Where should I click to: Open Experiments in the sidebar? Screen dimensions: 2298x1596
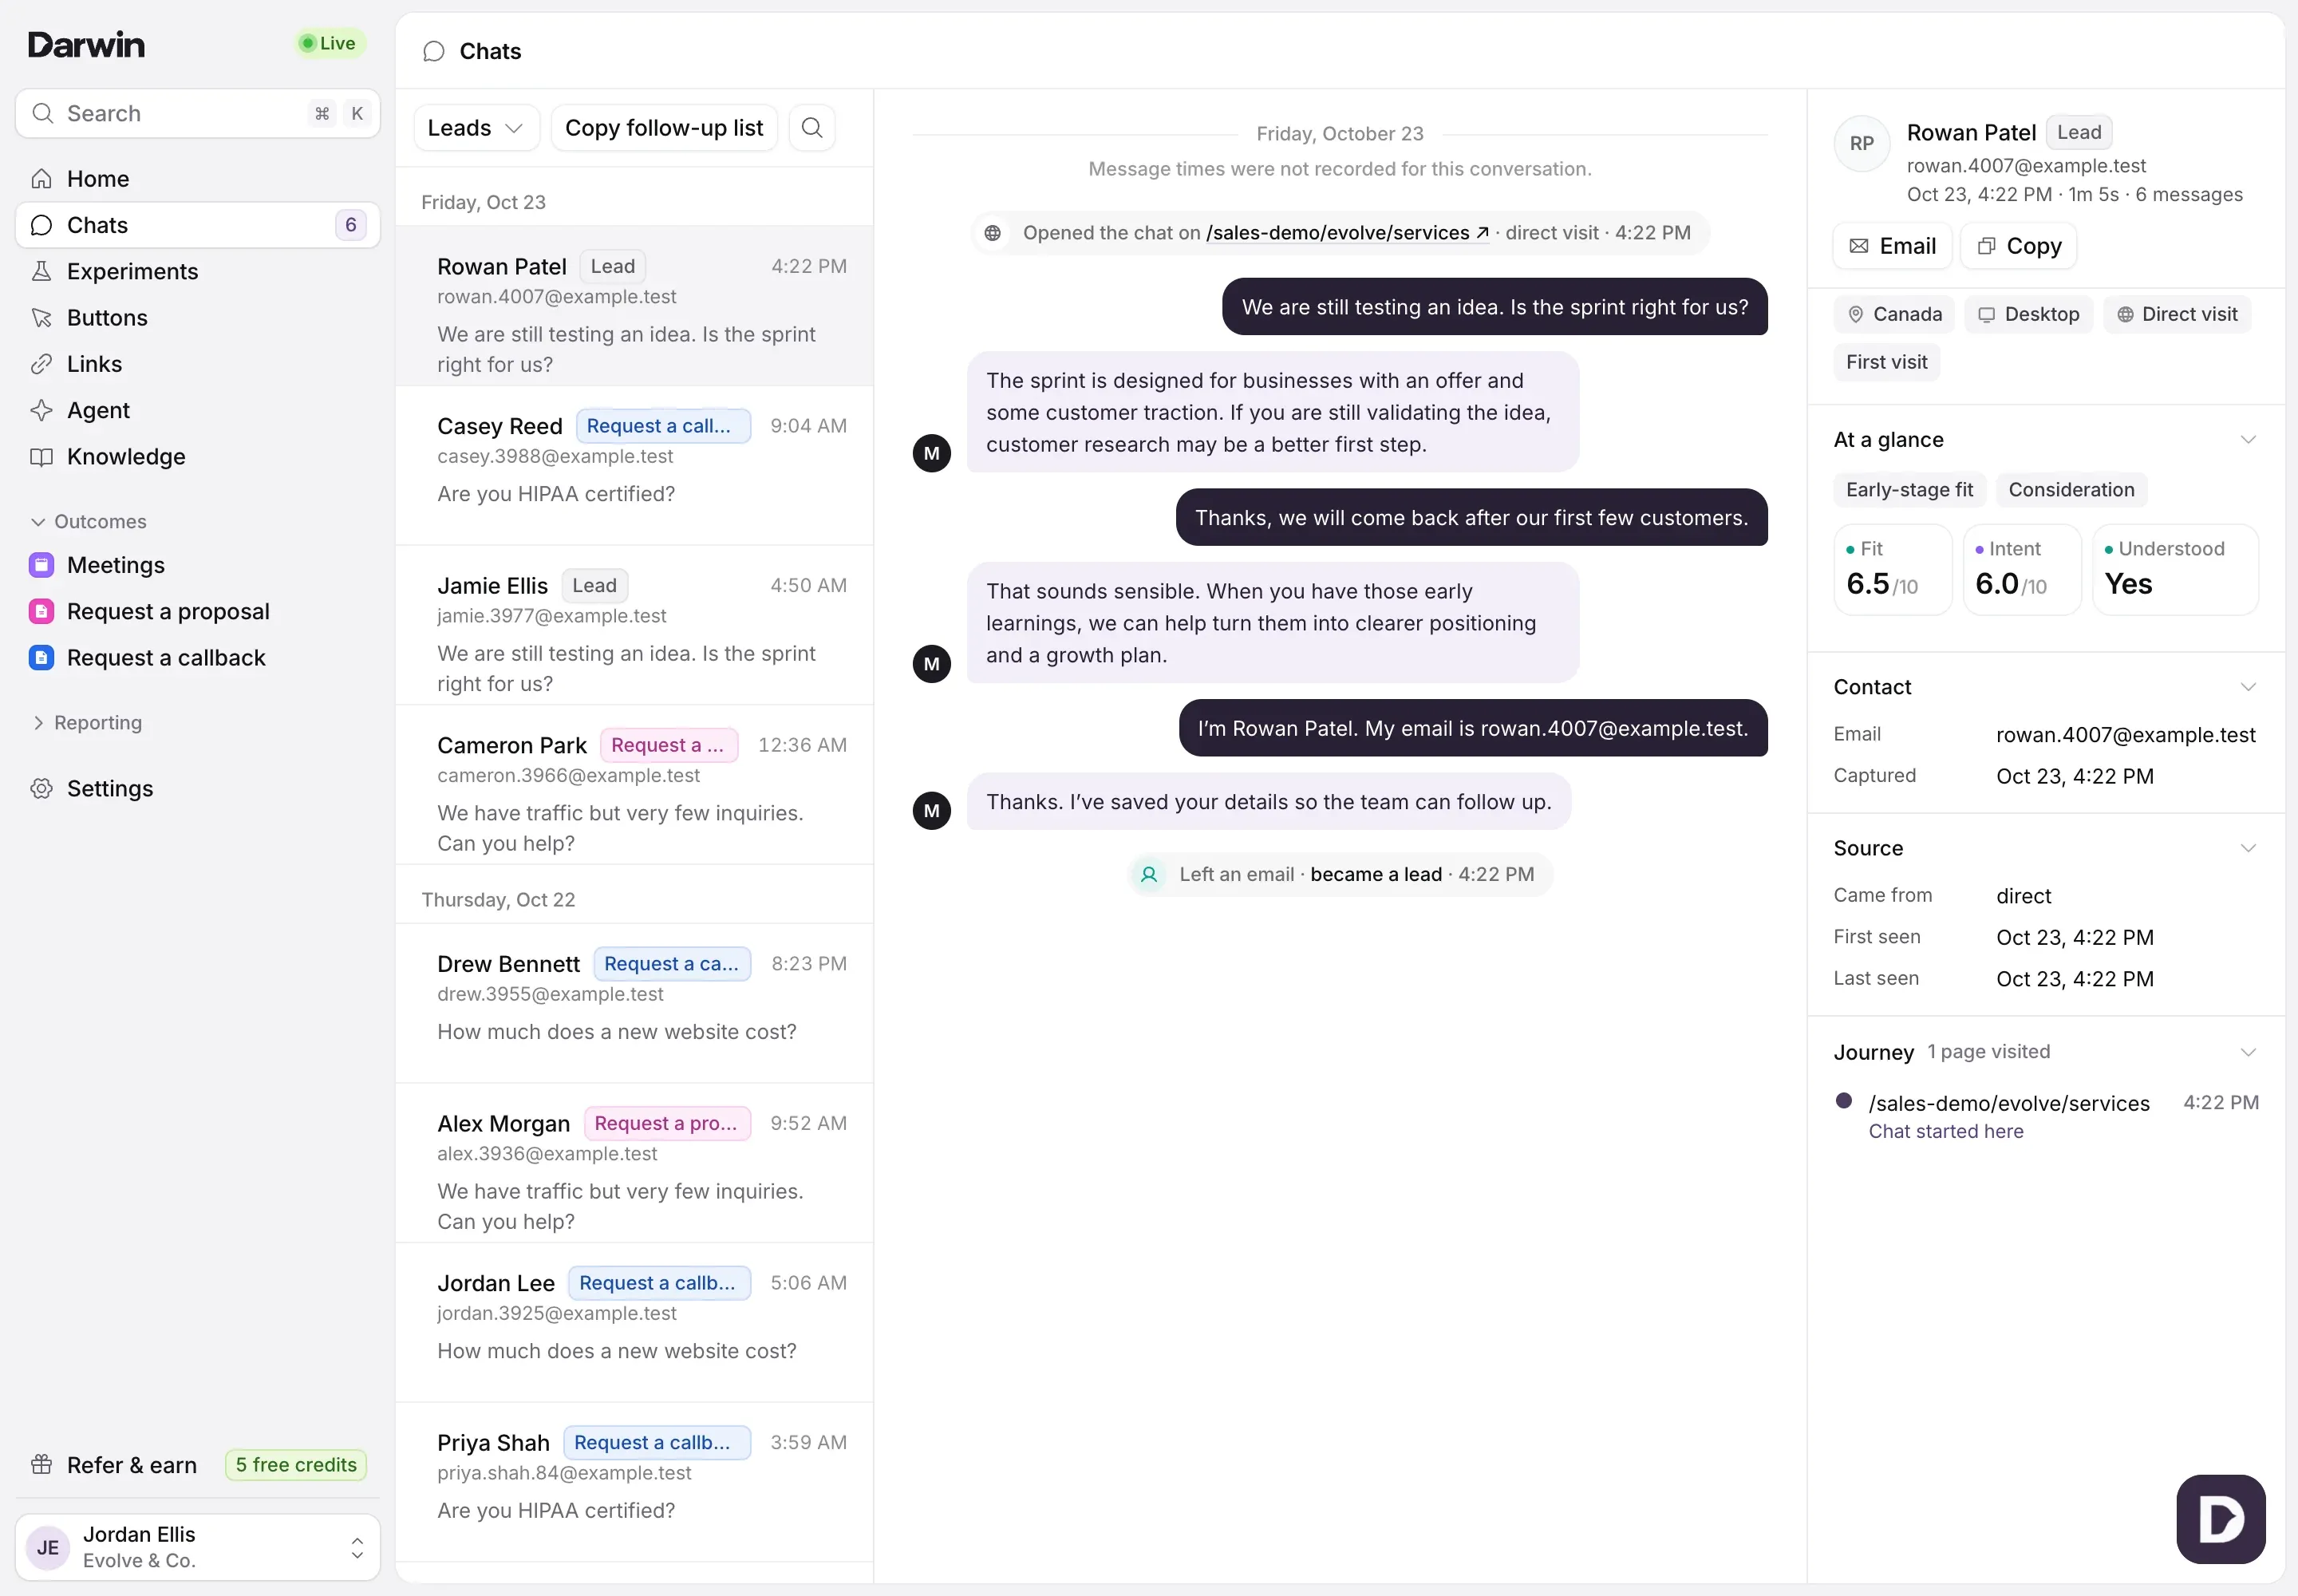tap(197, 271)
